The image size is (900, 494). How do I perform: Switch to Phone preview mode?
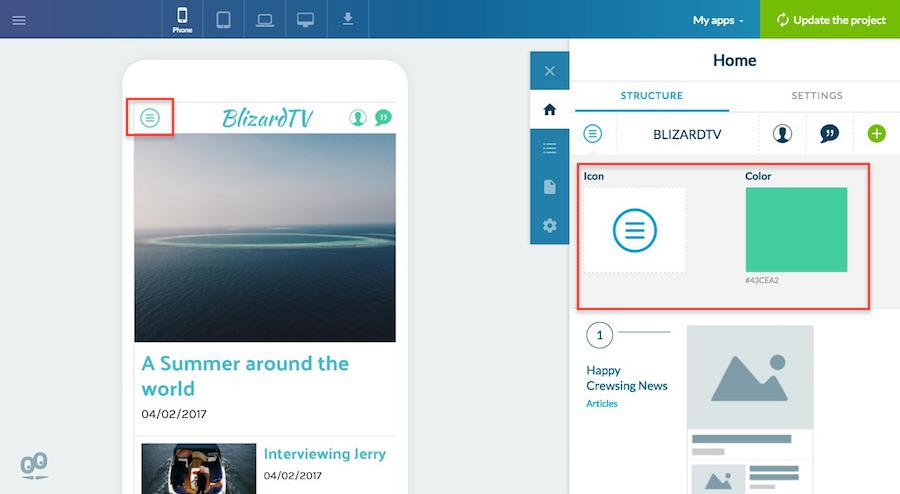coord(182,19)
